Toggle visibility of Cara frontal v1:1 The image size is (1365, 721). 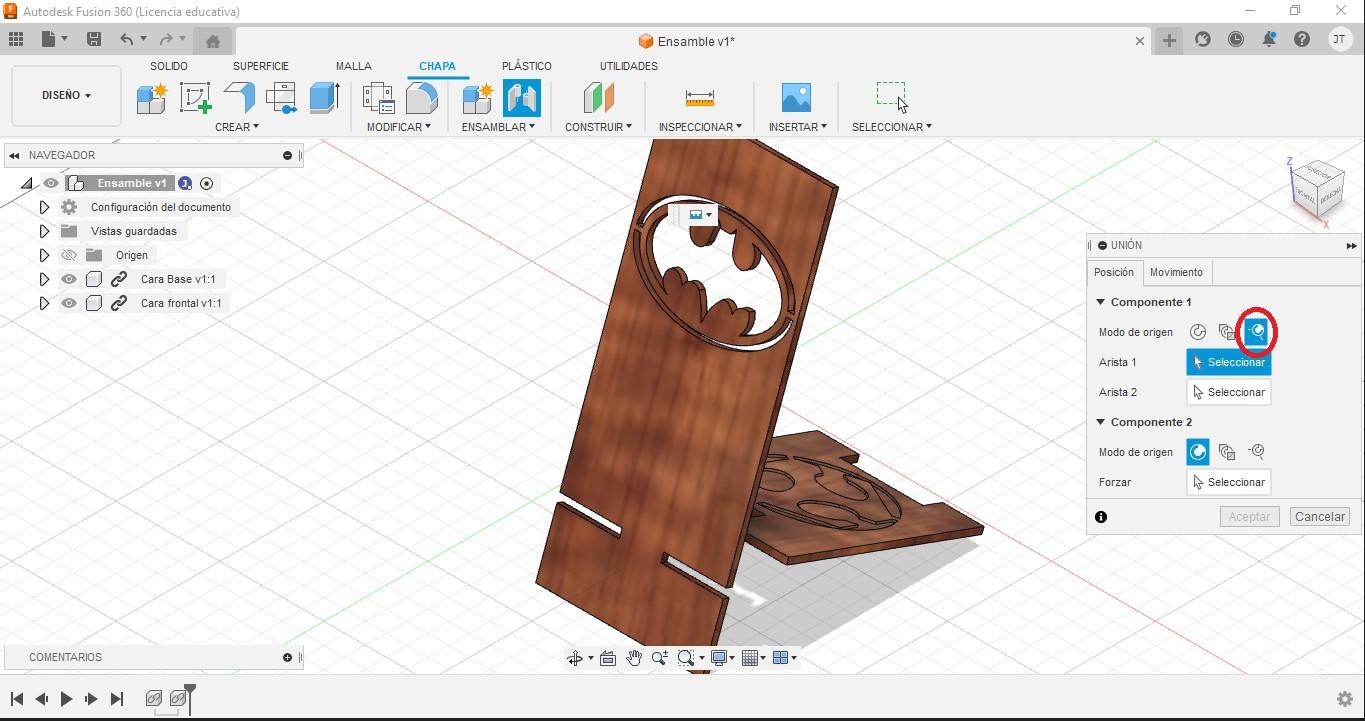68,303
